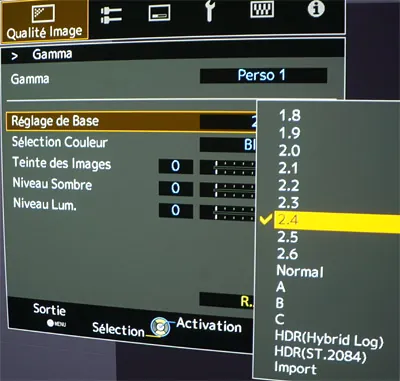Choose gamma 2.5 in the list
Screen dimensions: 400x381
point(288,237)
